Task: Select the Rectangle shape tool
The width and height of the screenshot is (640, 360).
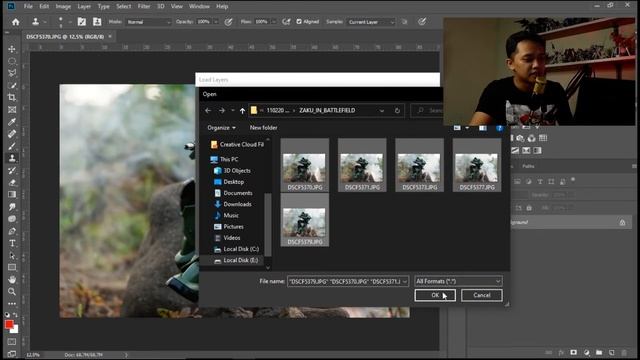Action: click(x=12, y=268)
